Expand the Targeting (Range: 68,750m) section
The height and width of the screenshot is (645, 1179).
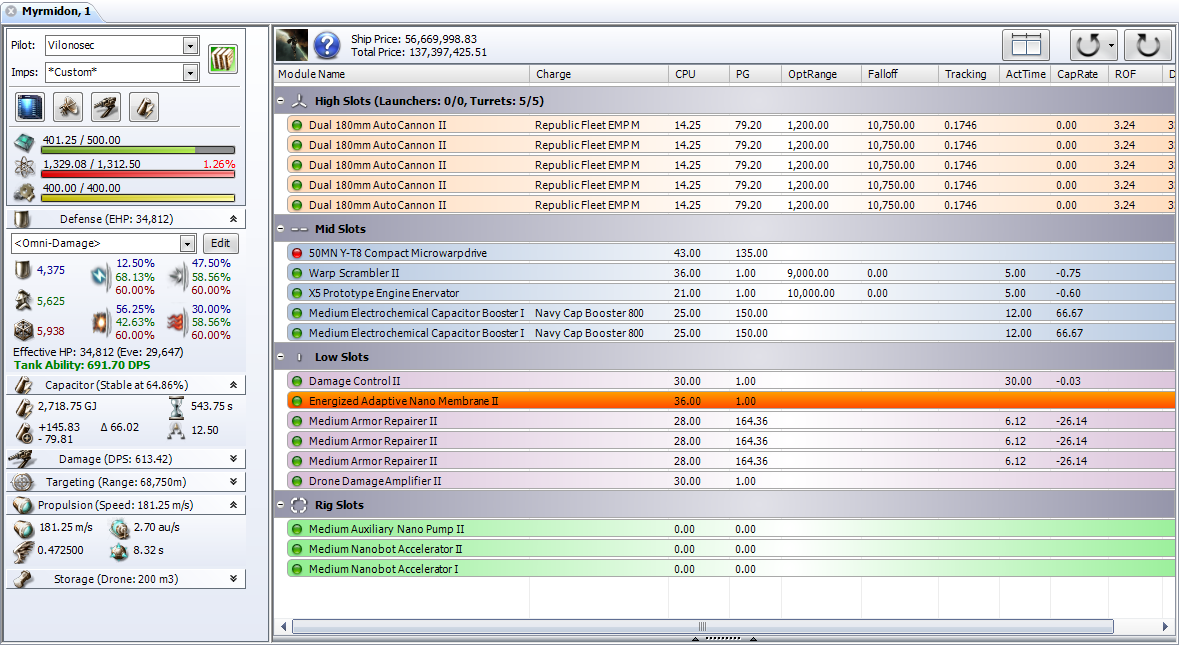pos(234,482)
